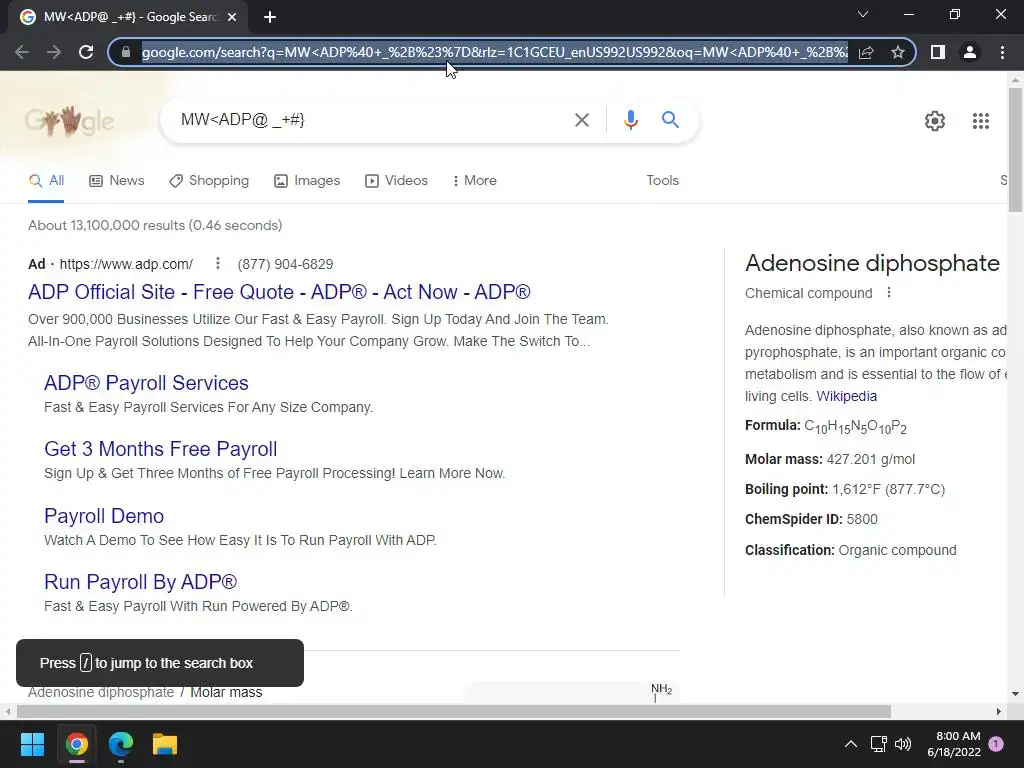Click the Google doodle logo
Screen dimensions: 1024x768
click(69, 121)
